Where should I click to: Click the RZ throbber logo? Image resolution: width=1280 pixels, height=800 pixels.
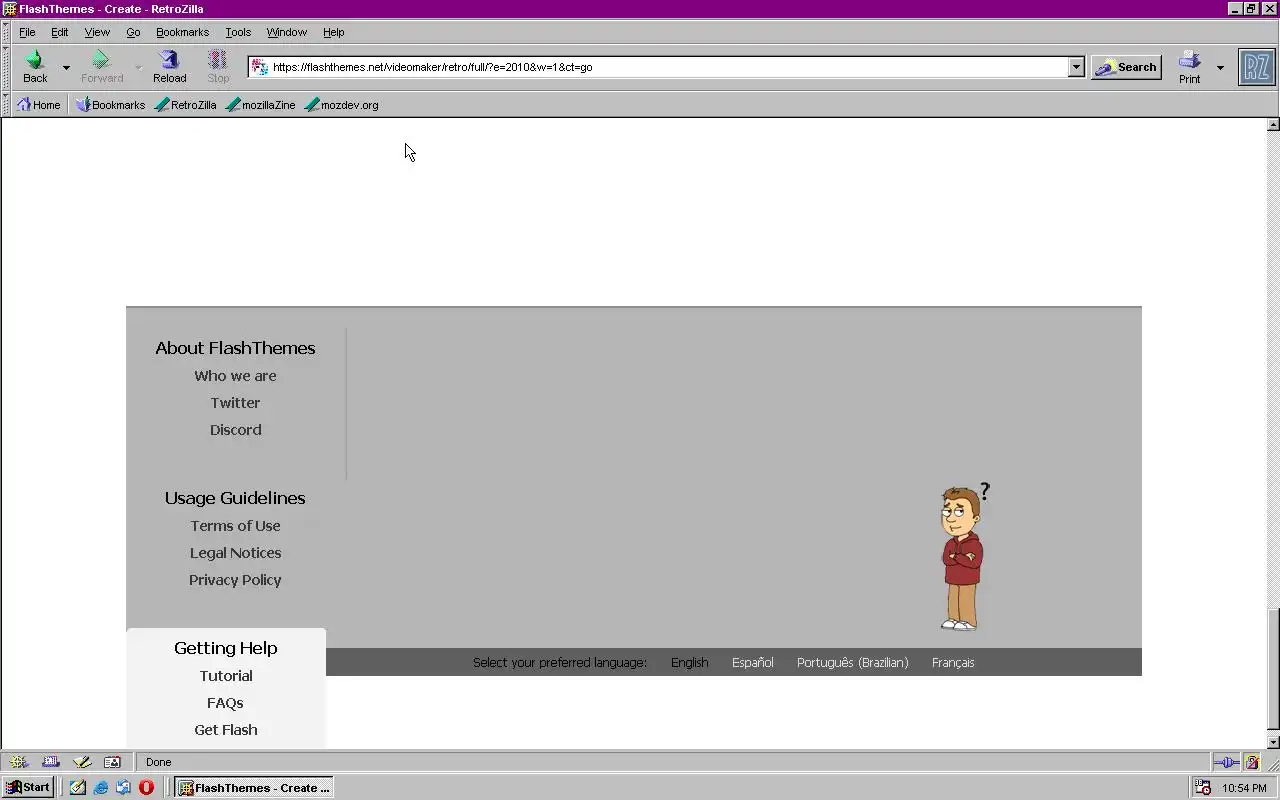point(1257,67)
